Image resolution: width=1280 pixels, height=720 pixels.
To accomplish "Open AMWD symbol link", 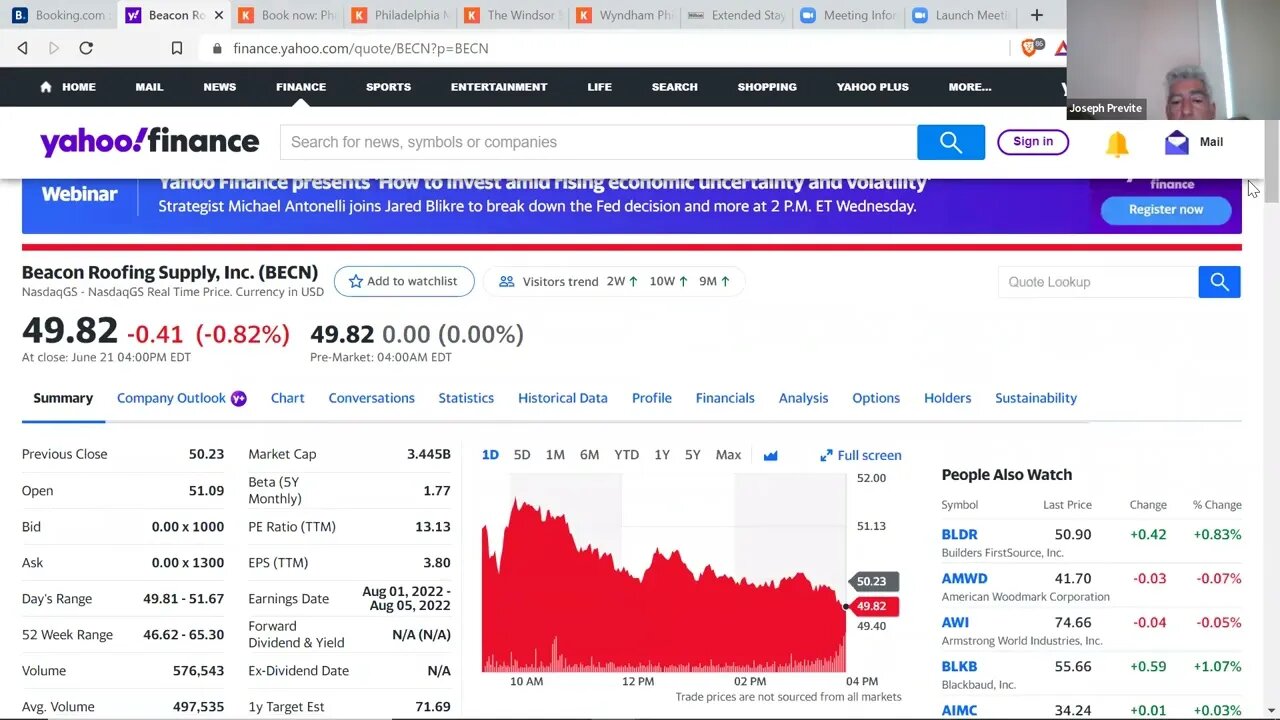I will tap(964, 579).
